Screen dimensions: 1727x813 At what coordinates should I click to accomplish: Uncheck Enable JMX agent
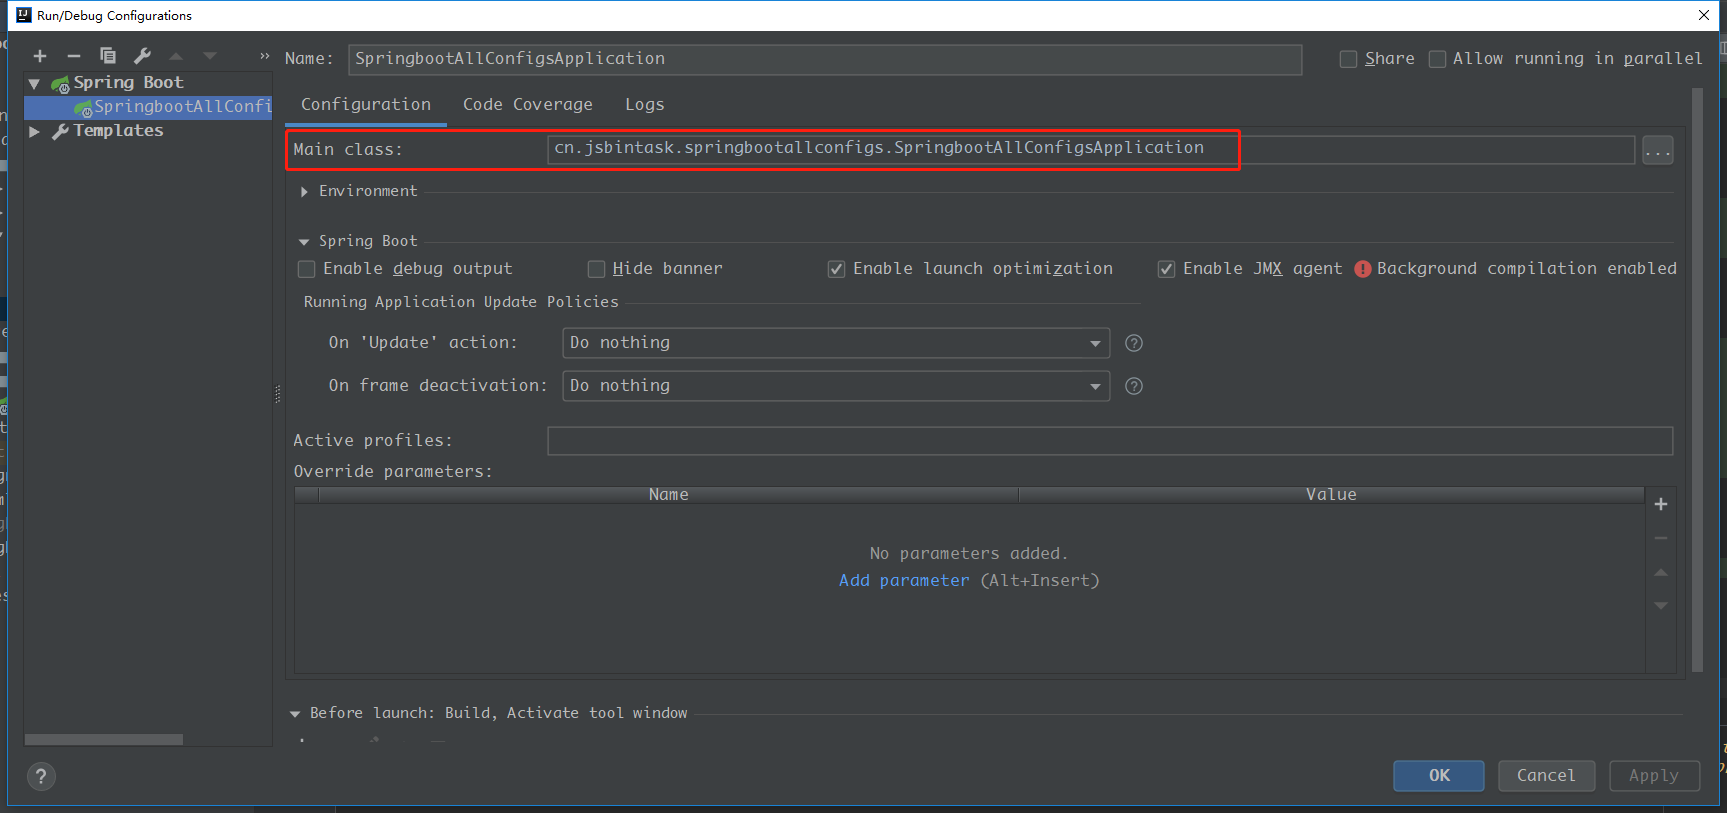[1166, 269]
